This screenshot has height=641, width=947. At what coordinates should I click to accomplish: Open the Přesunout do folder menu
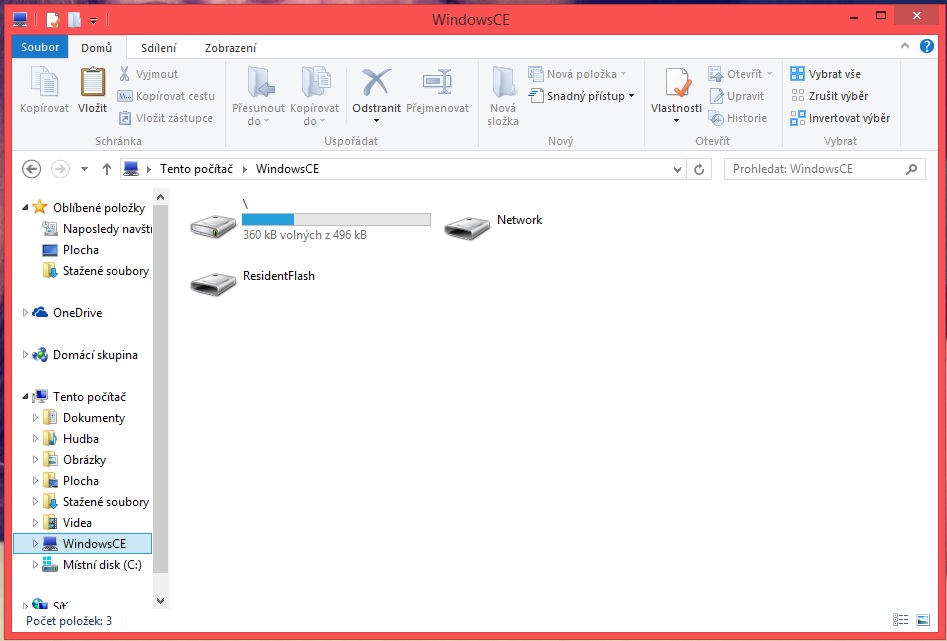pyautogui.click(x=258, y=95)
